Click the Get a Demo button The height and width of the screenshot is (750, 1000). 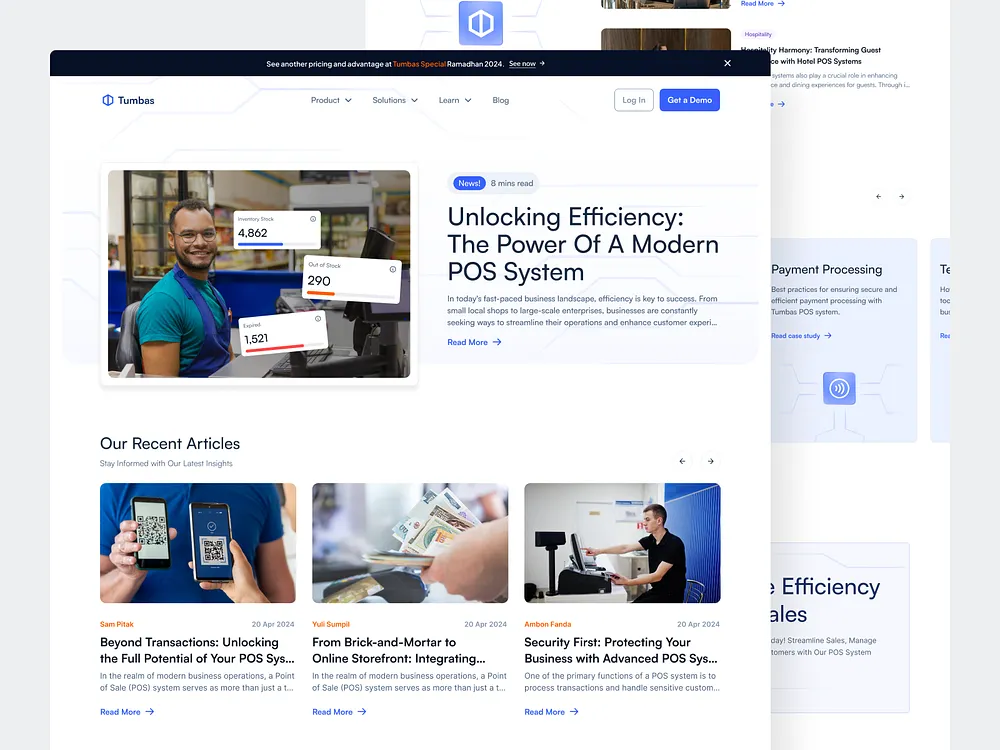pos(689,100)
